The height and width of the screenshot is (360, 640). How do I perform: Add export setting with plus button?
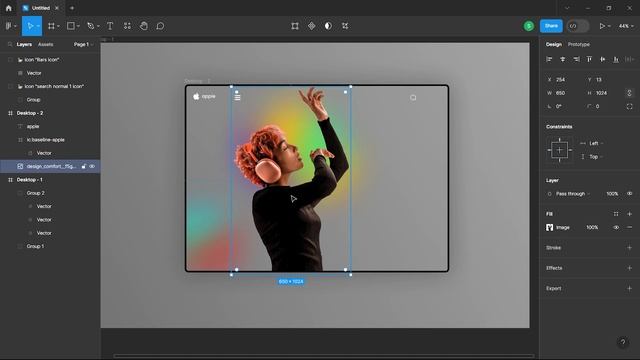629,288
